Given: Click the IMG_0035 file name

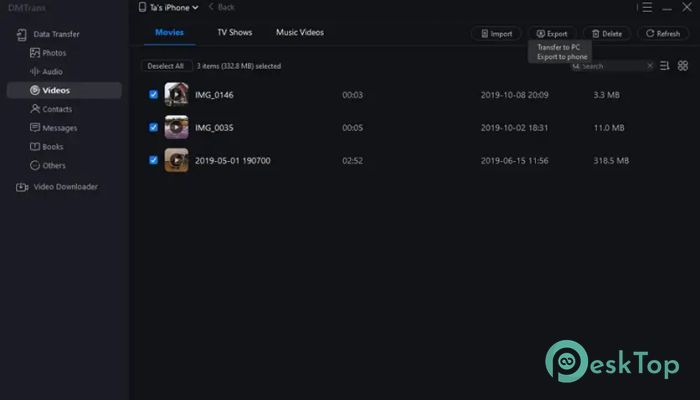Looking at the screenshot, I should (214, 128).
